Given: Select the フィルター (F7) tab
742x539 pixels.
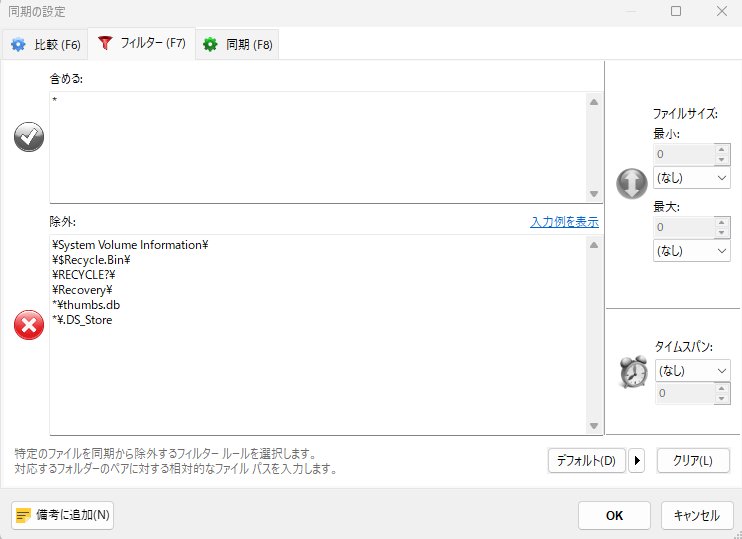Looking at the screenshot, I should pos(141,44).
